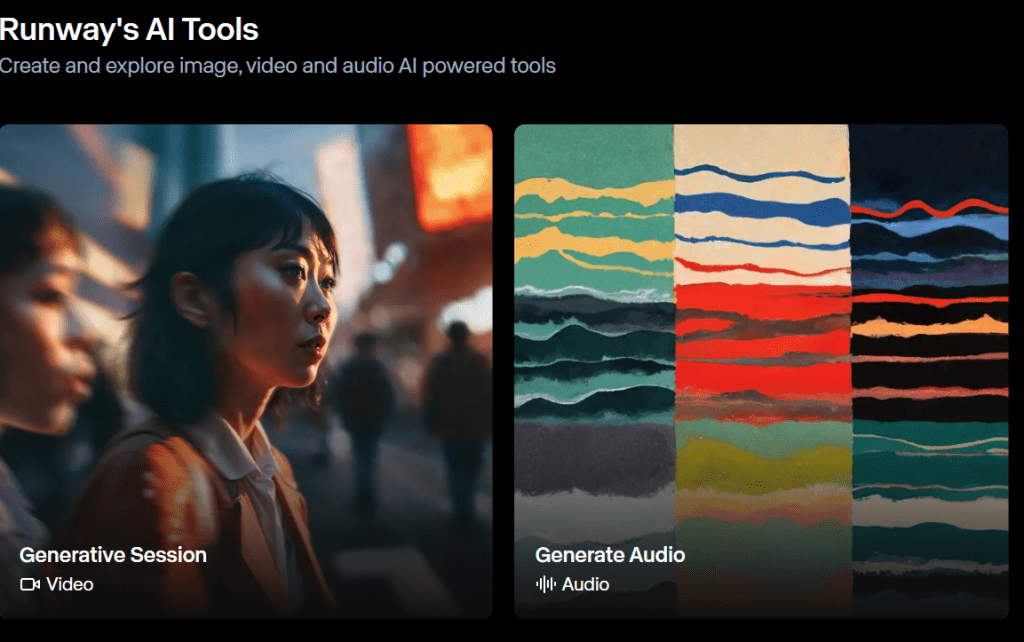Open the Generative Session title link
This screenshot has width=1024, height=642.
tap(113, 555)
